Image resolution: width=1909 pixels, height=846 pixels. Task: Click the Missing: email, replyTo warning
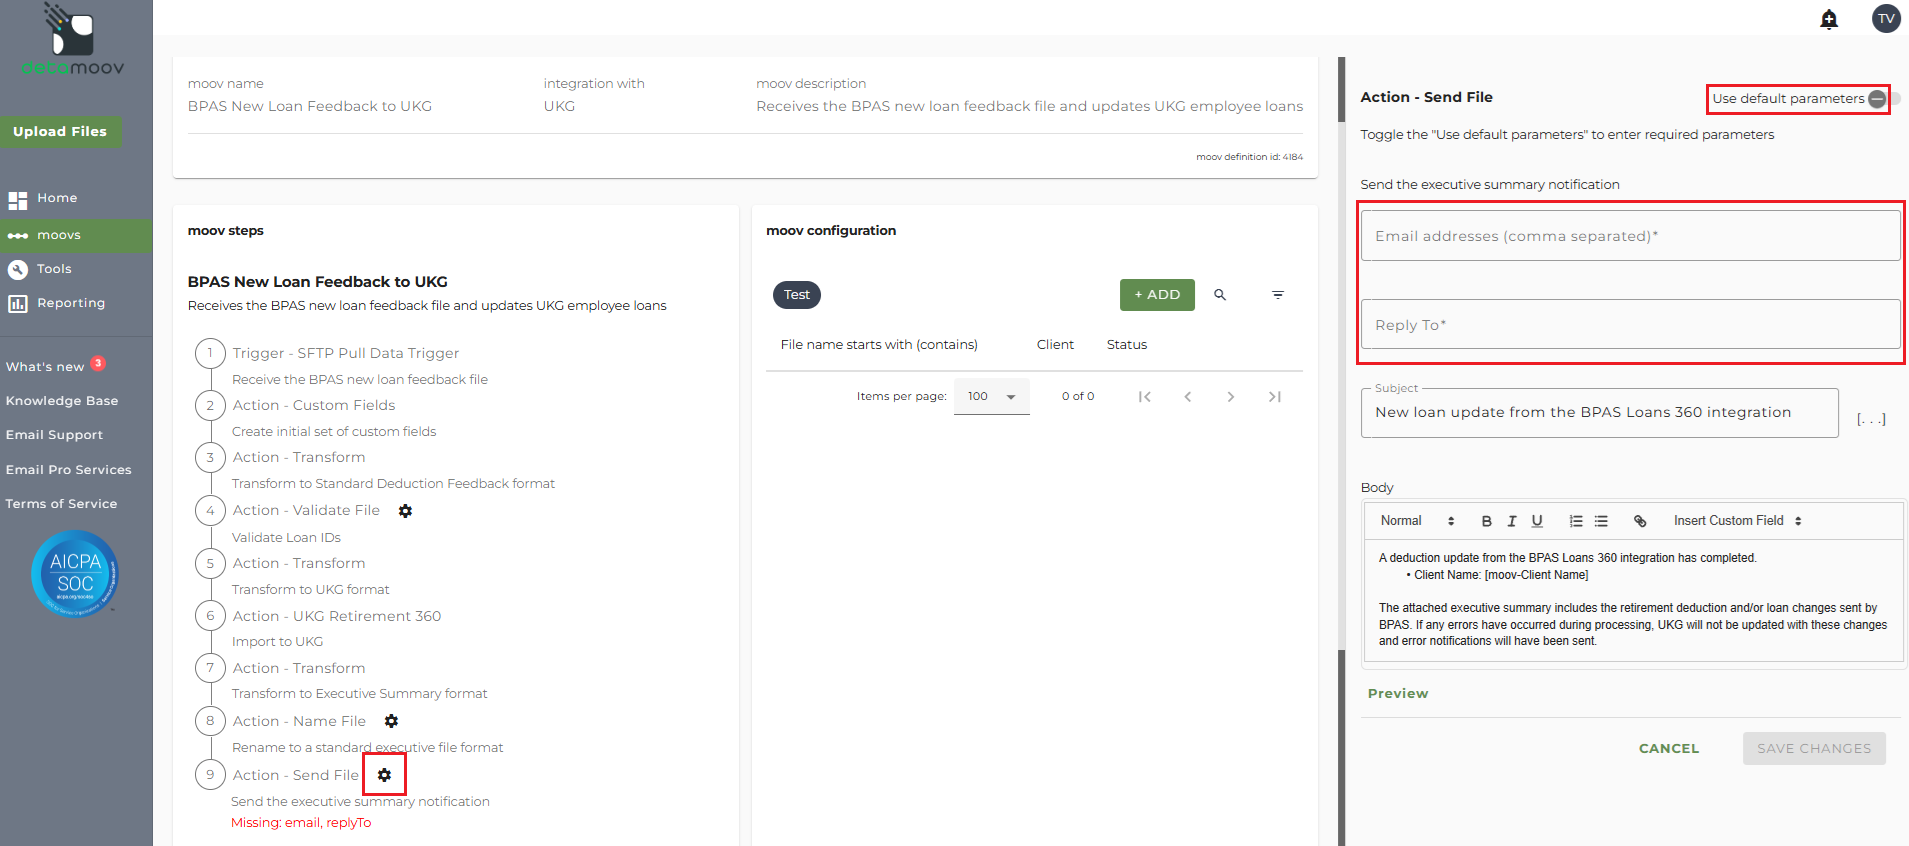301,823
